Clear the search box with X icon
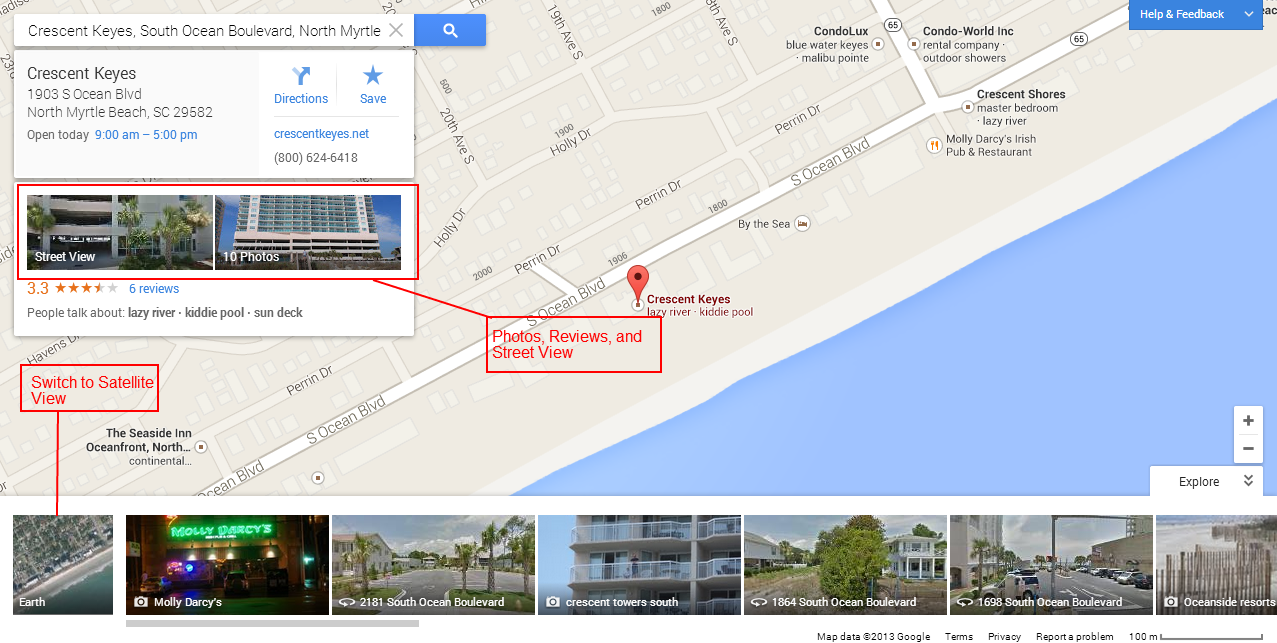 coord(396,30)
